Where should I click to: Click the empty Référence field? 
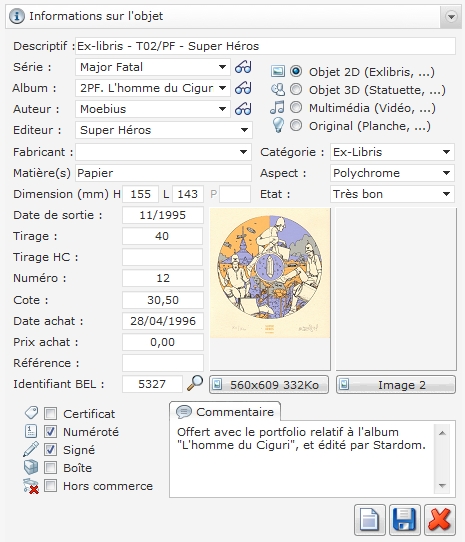point(162,363)
